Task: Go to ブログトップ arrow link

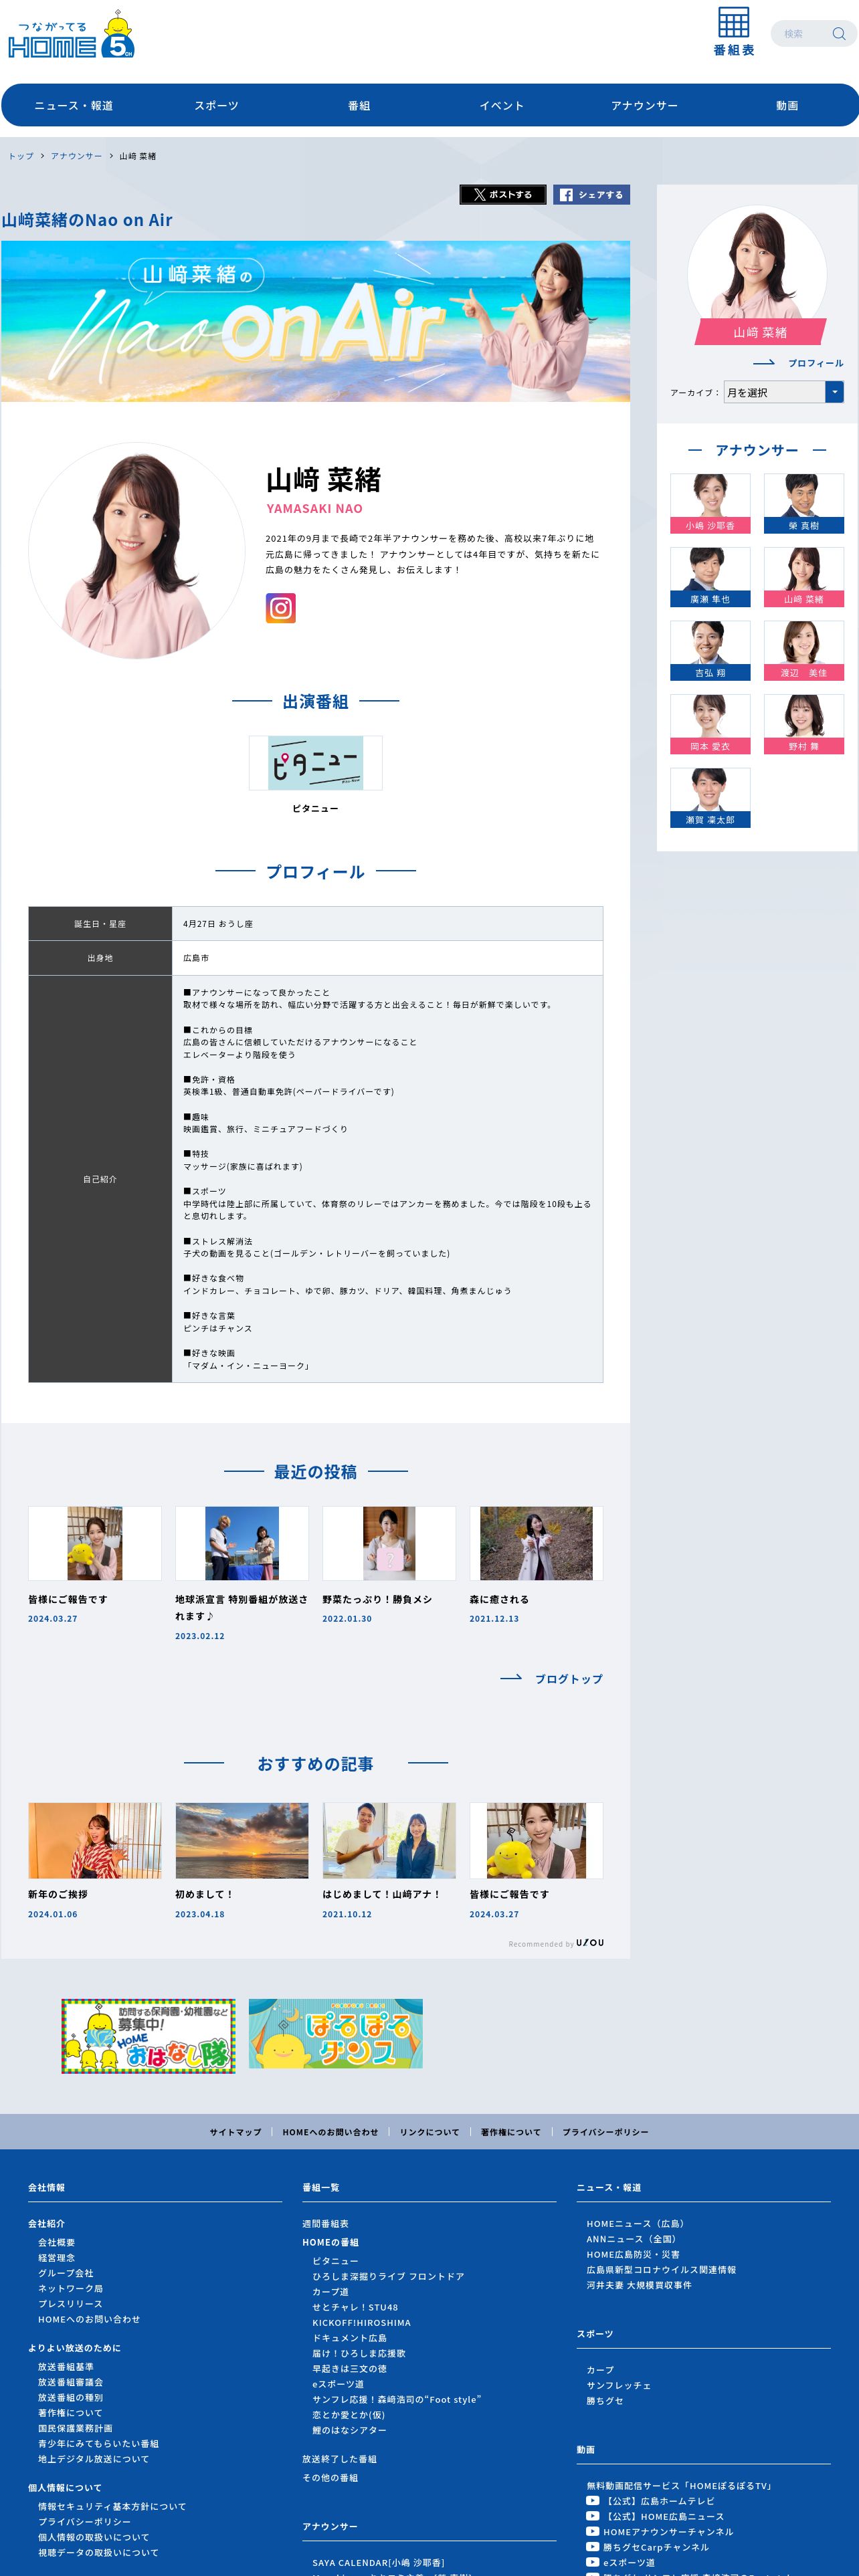Action: [x=551, y=1679]
